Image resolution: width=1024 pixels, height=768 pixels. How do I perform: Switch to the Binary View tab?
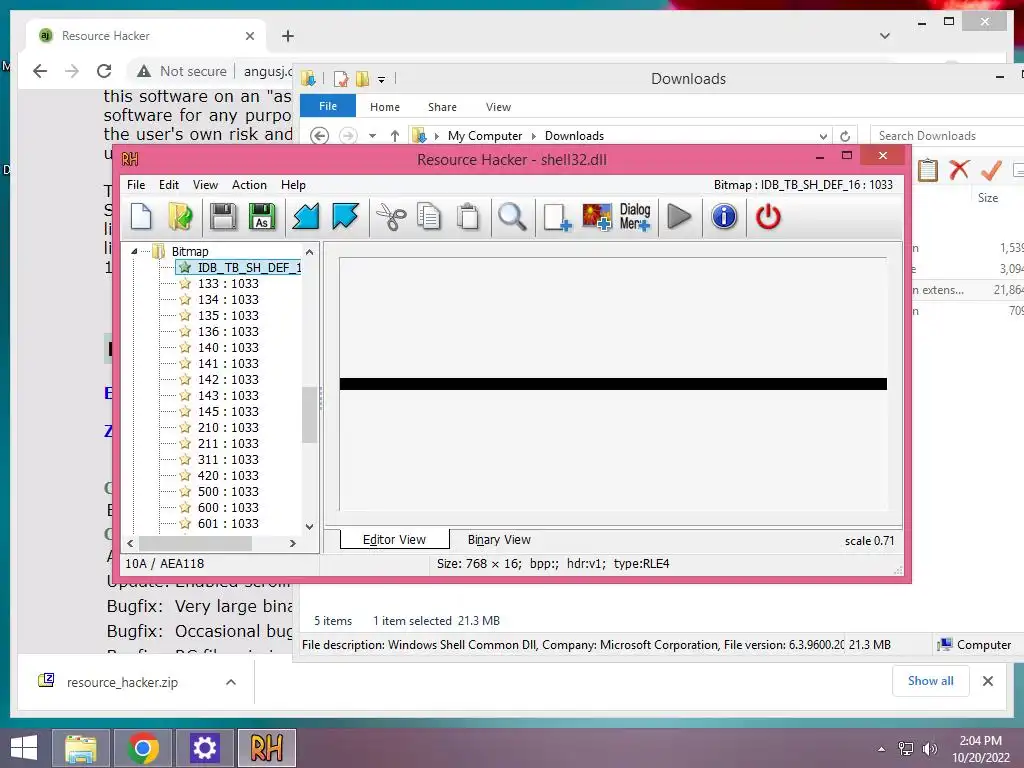point(499,539)
